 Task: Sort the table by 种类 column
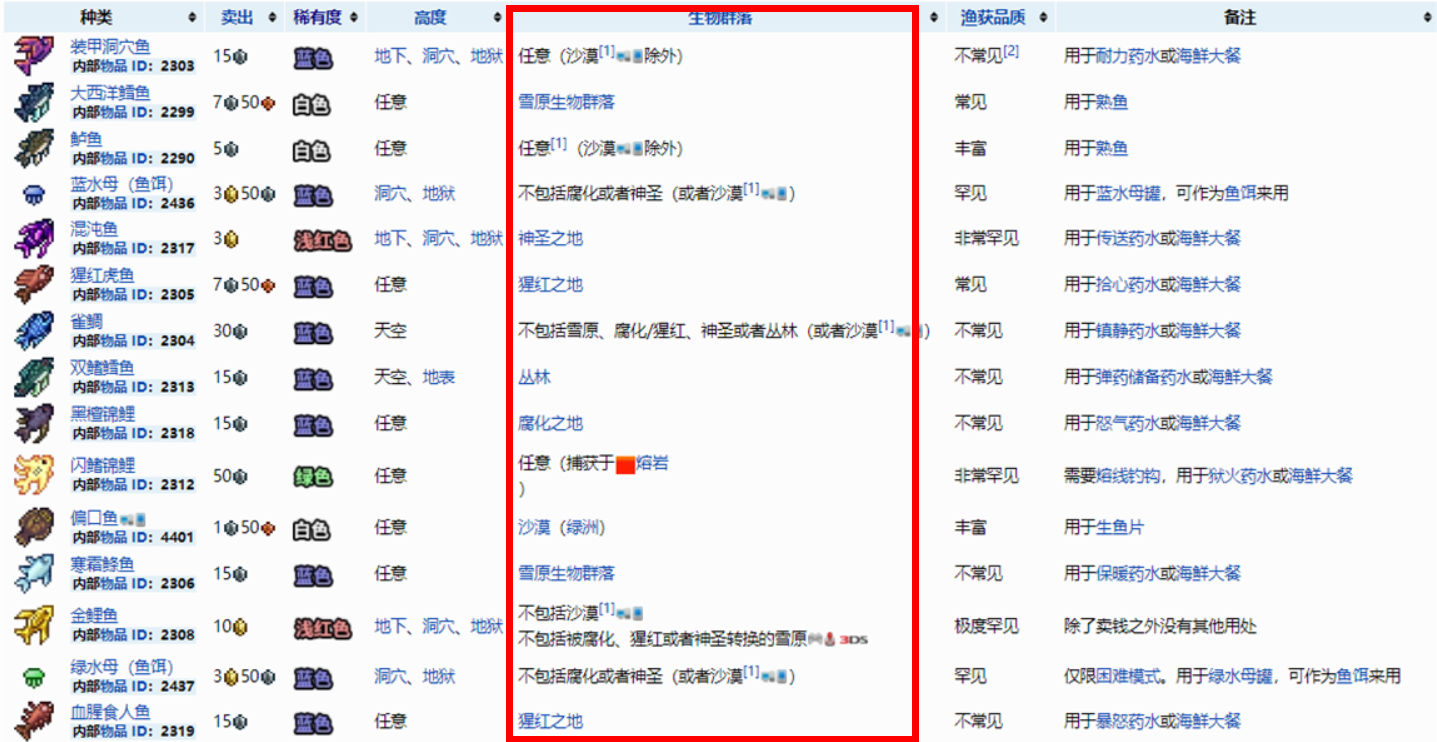pyautogui.click(x=192, y=18)
